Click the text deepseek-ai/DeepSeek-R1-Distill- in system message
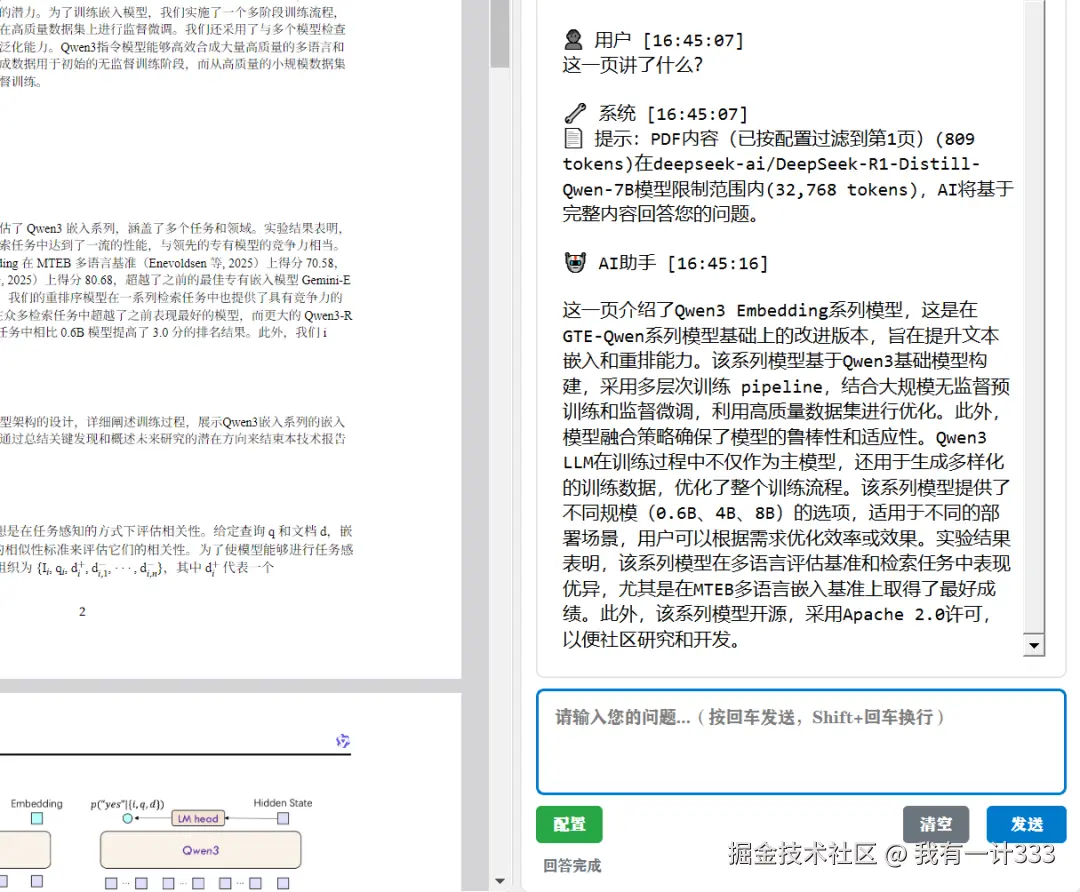 pos(816,164)
